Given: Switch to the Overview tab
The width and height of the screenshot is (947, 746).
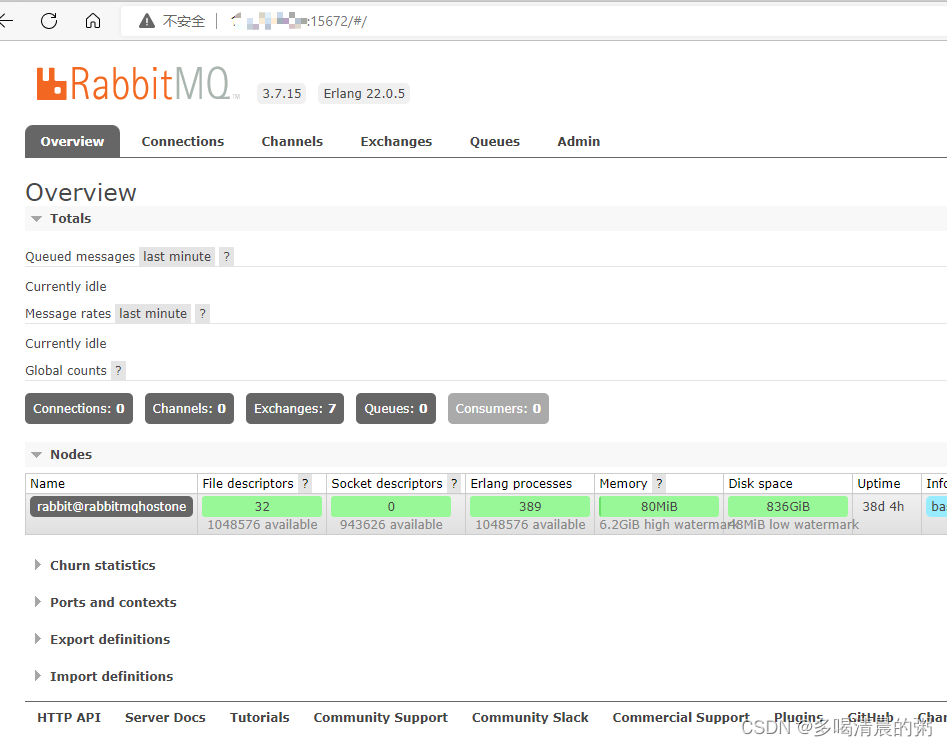Looking at the screenshot, I should [72, 141].
